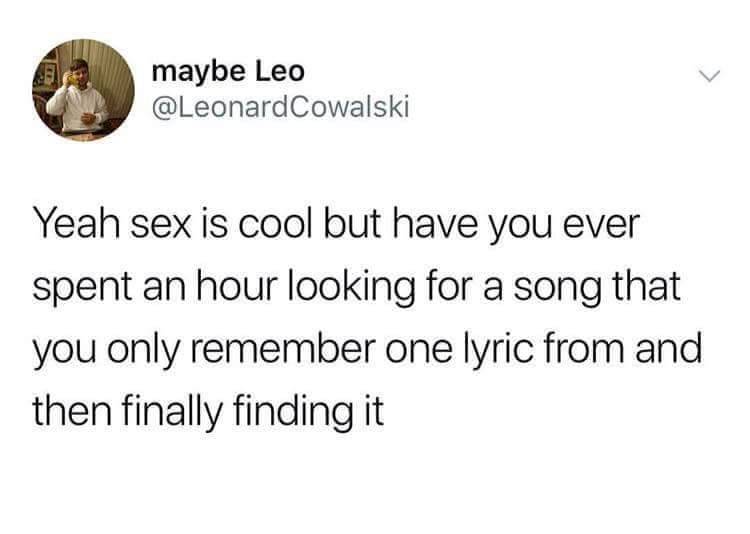This screenshot has width=750, height=534.
Task: Visit the @LeonardCowalski handle
Action: click(280, 107)
